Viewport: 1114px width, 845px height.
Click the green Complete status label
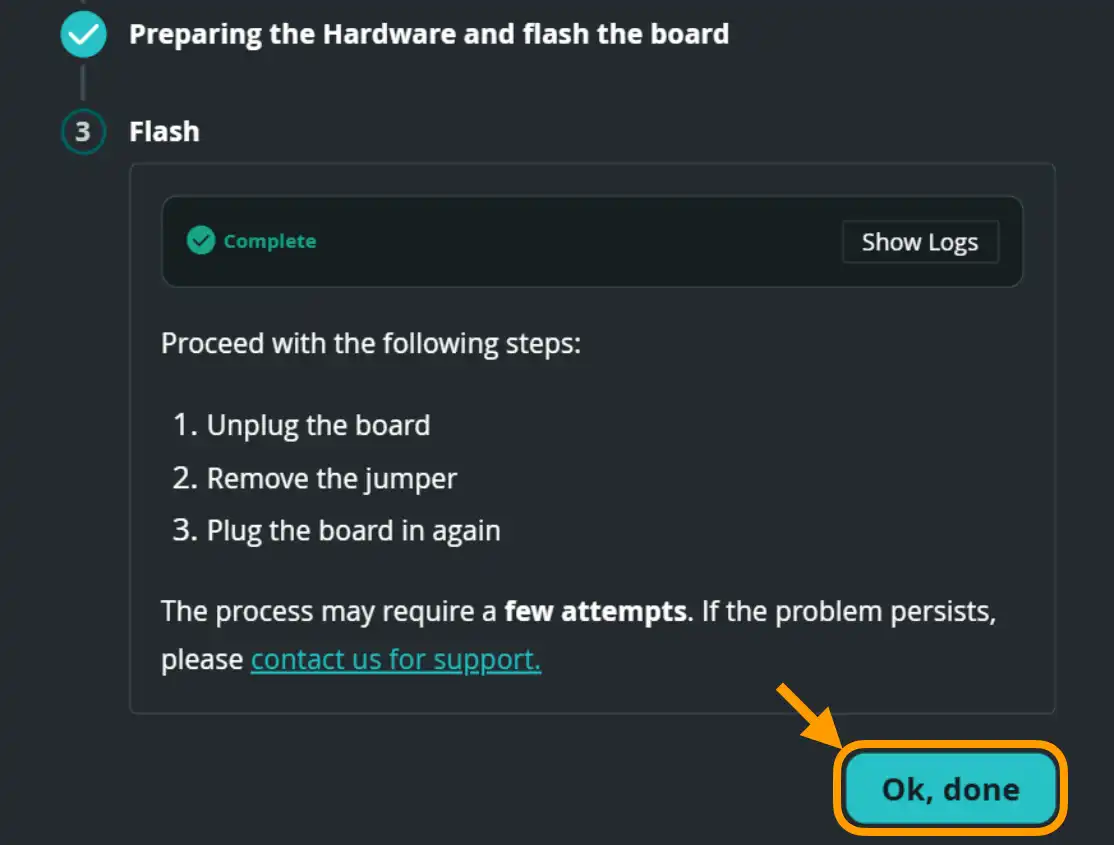click(270, 241)
